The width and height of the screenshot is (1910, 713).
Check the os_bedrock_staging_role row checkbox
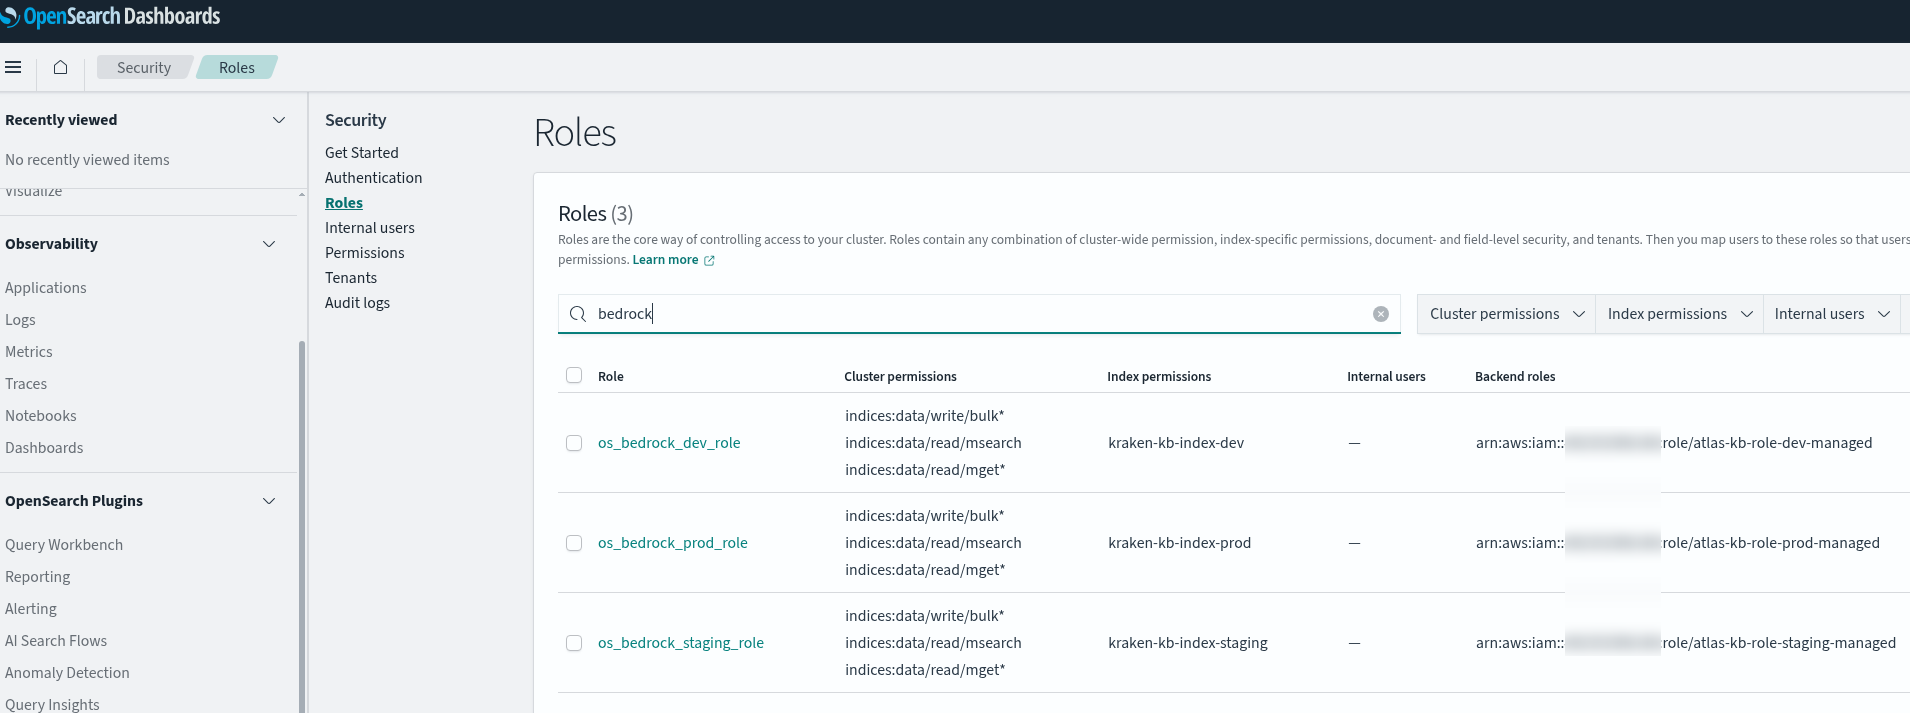[574, 643]
